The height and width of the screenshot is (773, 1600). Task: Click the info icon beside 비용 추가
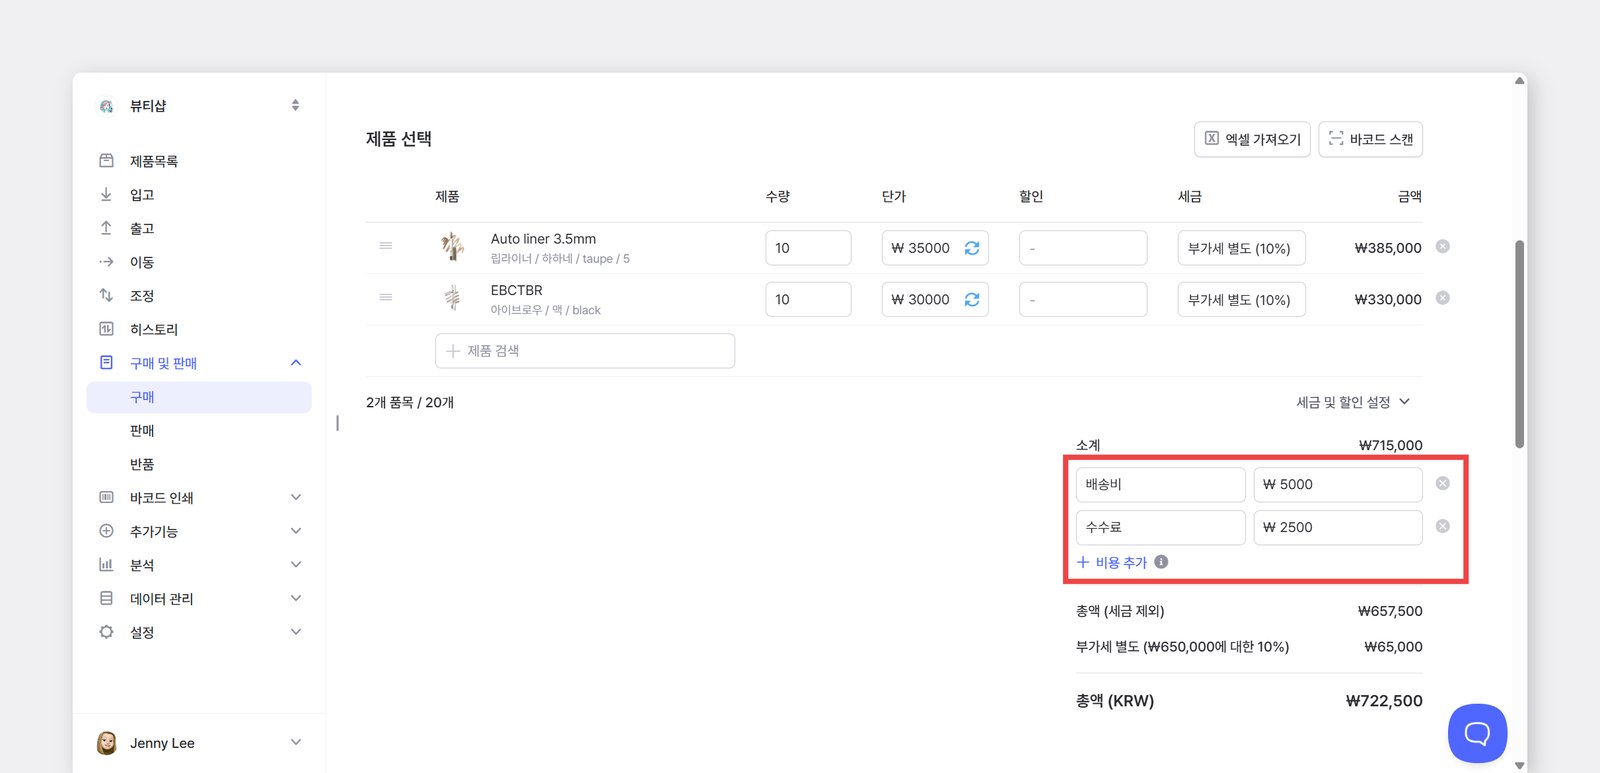1161,562
